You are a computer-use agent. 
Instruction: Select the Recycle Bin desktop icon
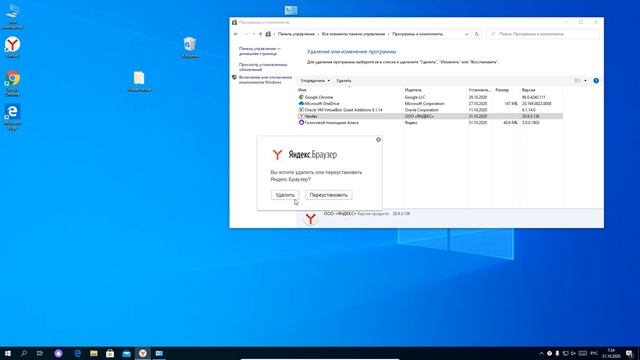tap(190, 47)
